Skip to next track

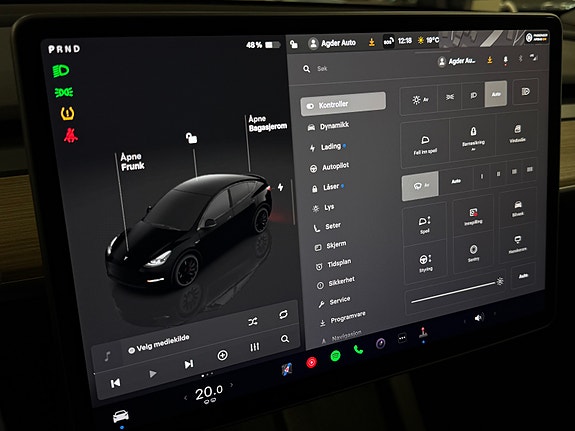point(189,364)
